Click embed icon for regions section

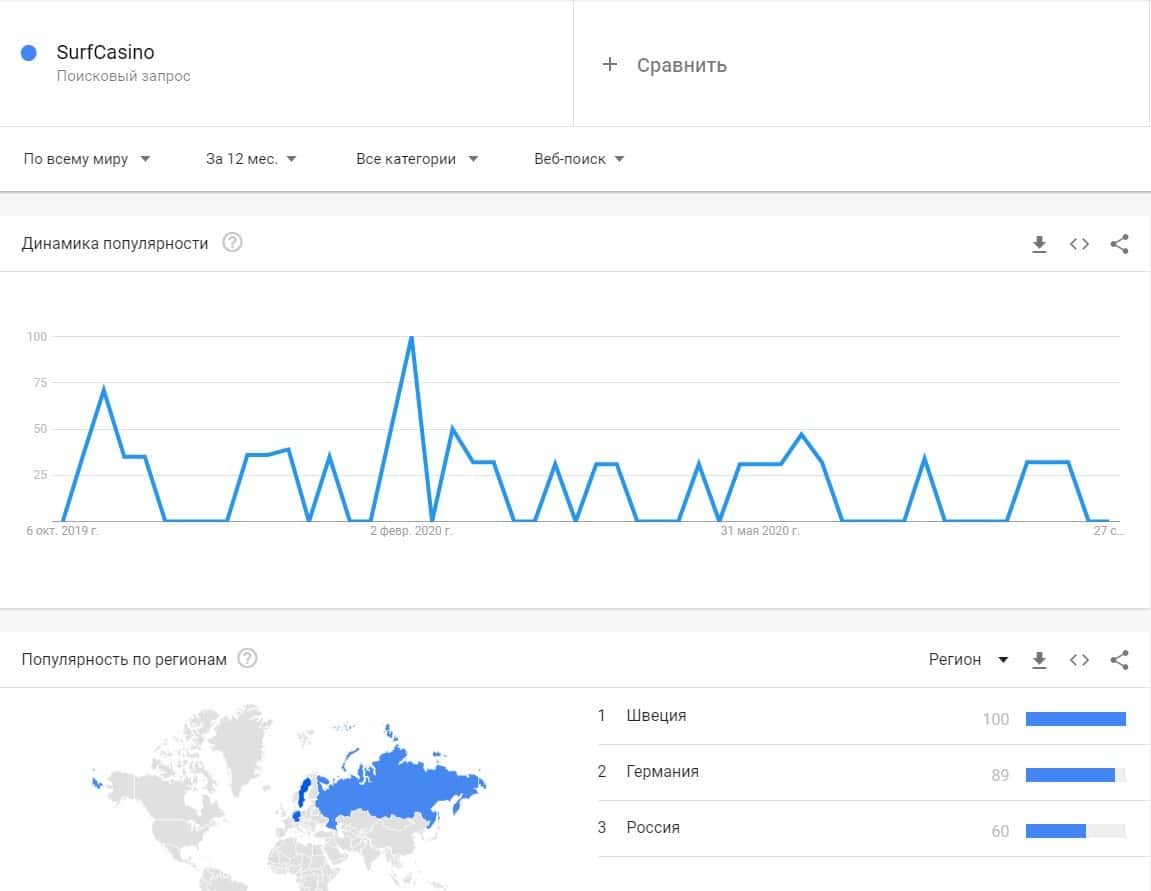coord(1079,660)
